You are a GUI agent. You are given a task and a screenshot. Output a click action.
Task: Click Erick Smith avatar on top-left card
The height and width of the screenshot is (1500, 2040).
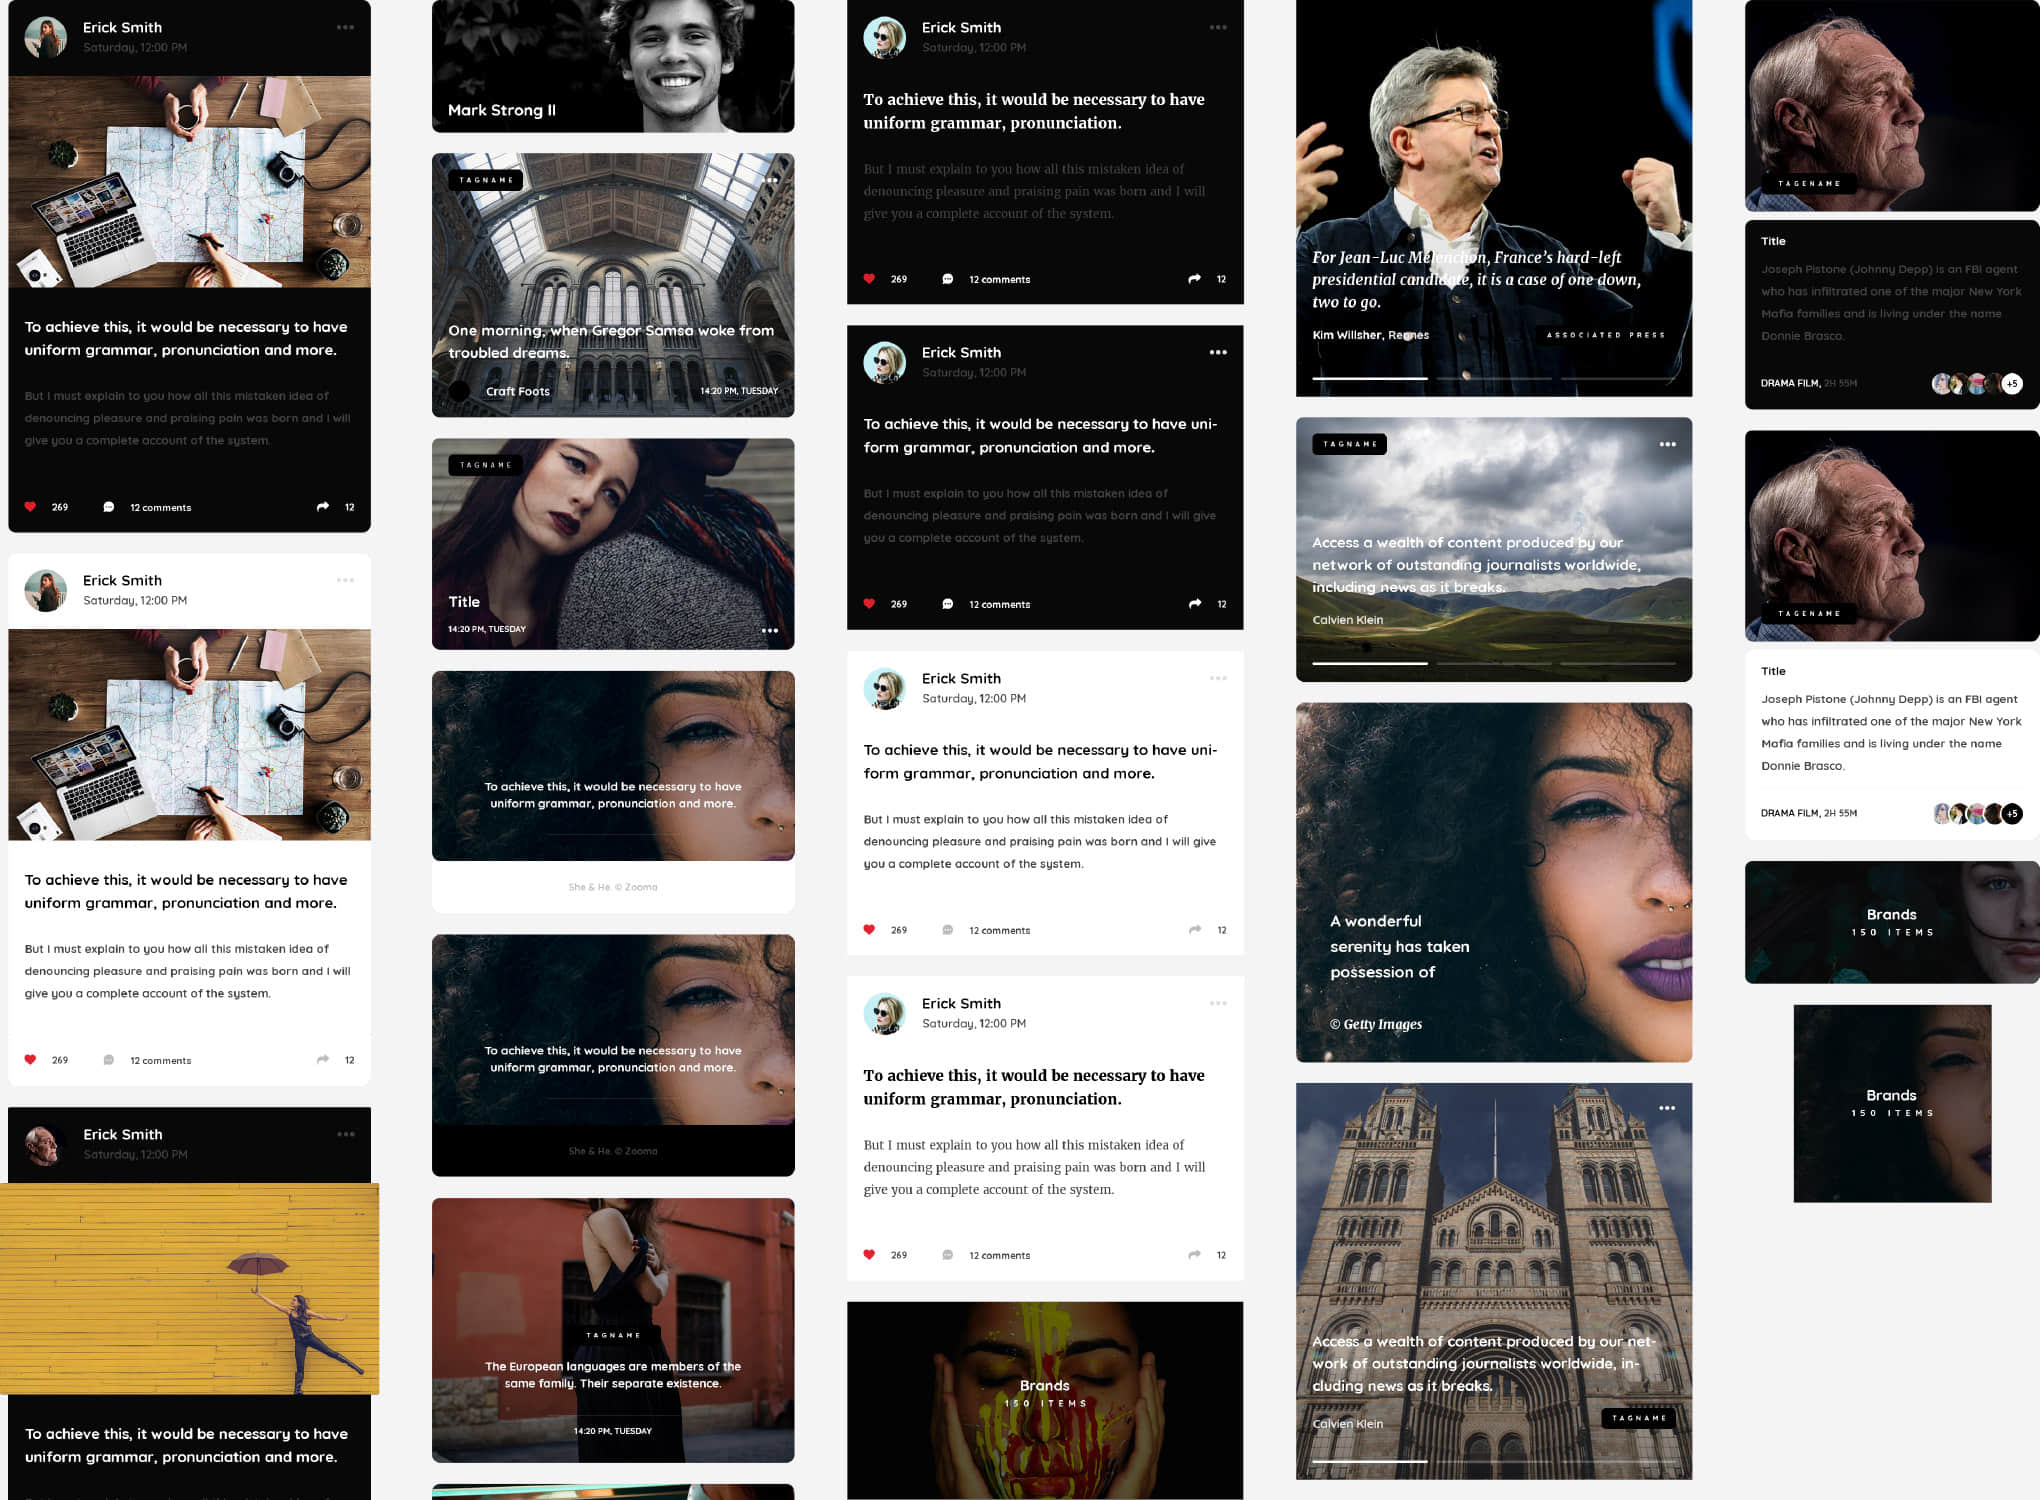46,37
